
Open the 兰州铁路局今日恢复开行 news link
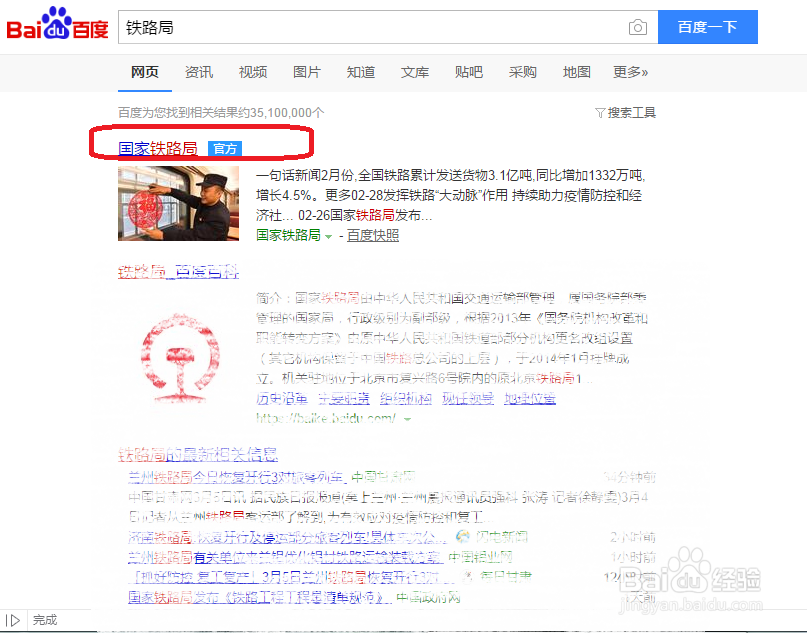click(x=235, y=477)
